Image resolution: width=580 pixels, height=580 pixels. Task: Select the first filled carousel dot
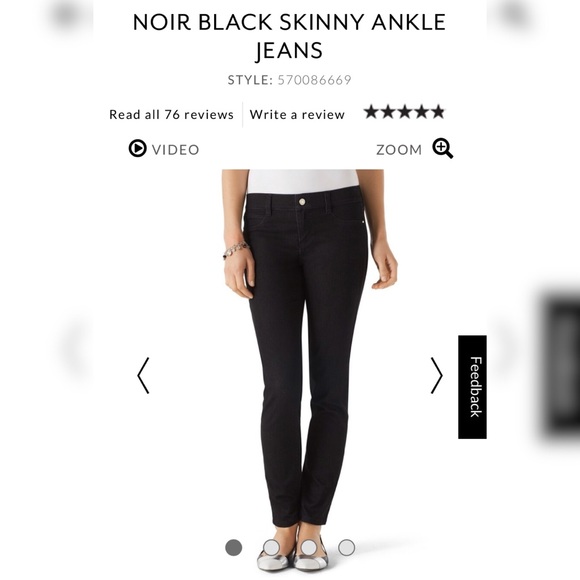[x=233, y=547]
